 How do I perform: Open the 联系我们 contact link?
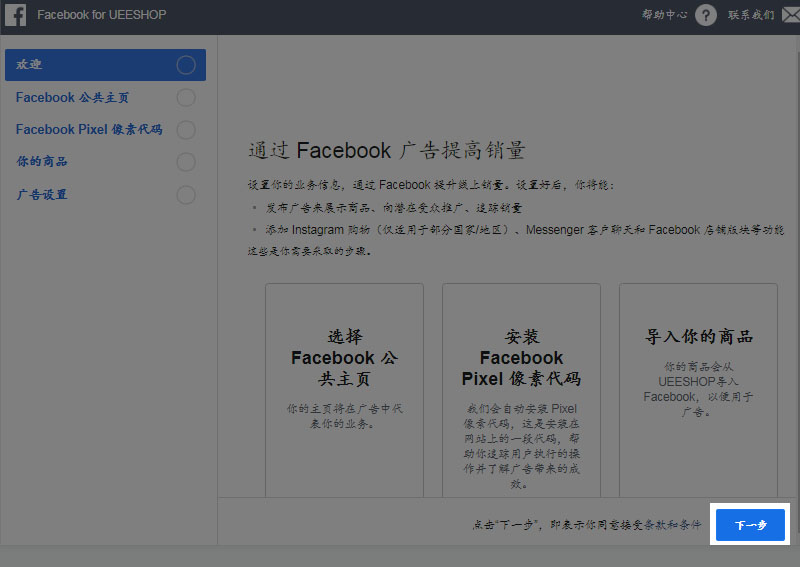751,15
